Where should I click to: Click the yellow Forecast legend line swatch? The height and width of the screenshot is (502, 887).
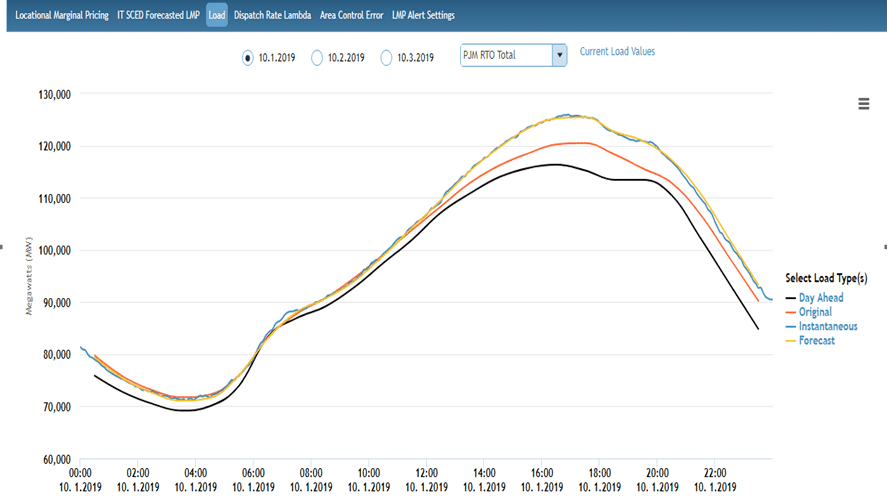791,340
